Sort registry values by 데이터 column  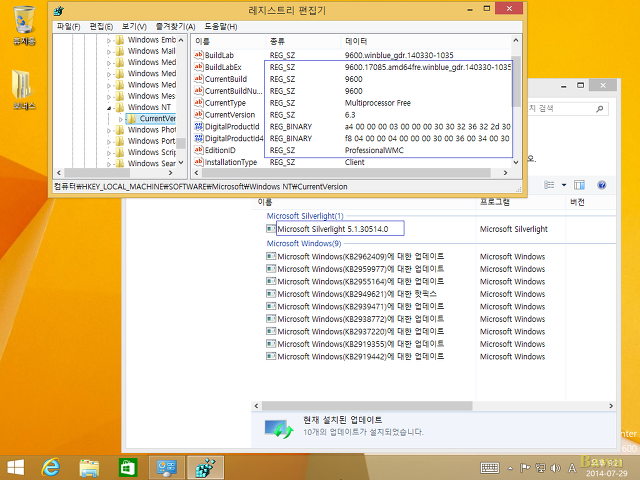coord(426,41)
